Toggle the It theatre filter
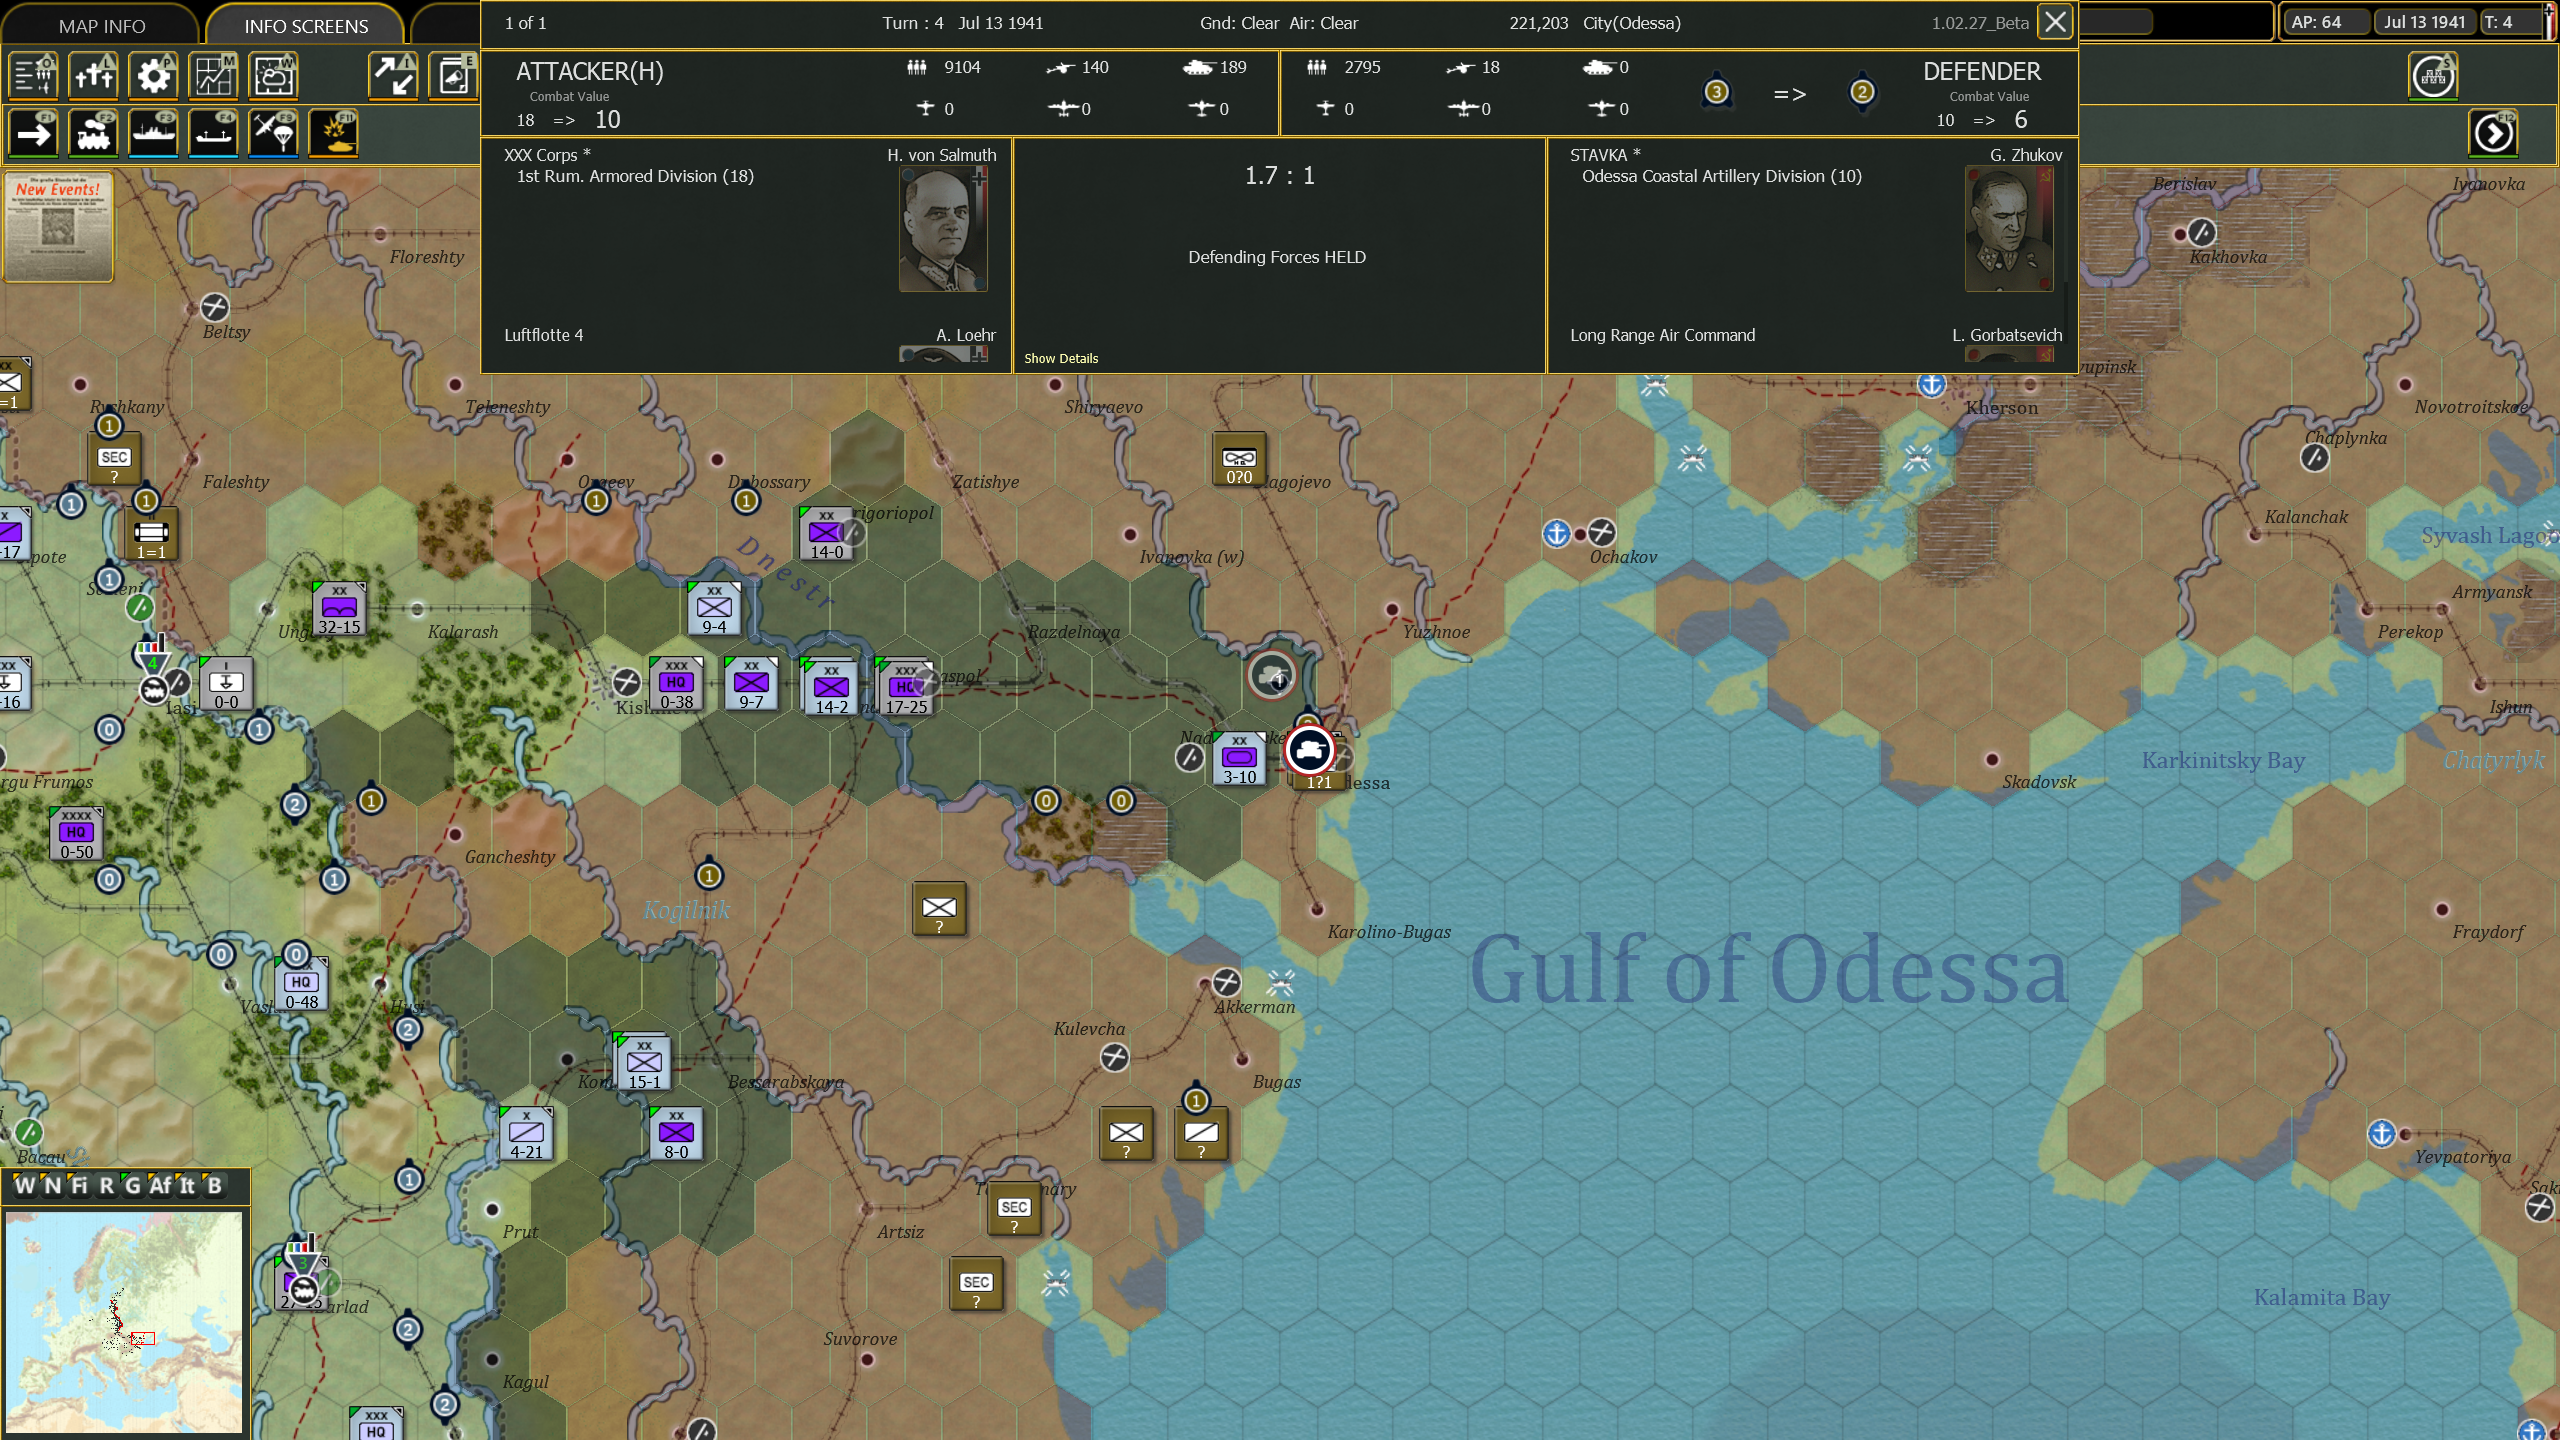Screen dimensions: 2560x1440 click(x=187, y=1186)
